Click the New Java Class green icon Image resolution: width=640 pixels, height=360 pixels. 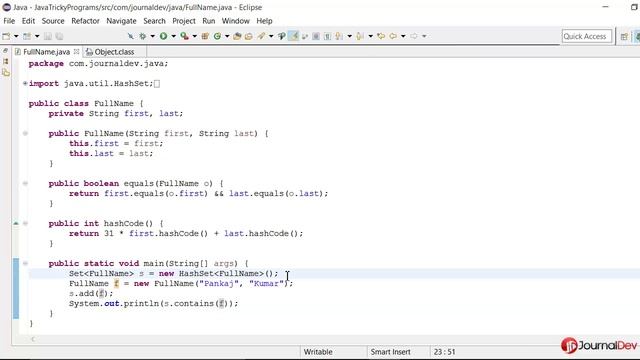[217, 36]
